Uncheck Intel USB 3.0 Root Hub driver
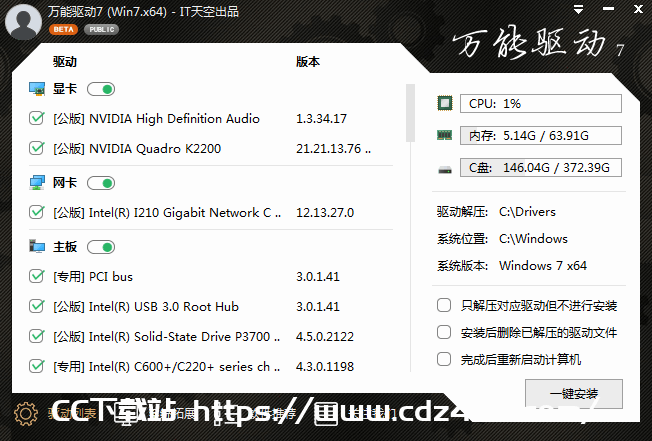This screenshot has width=652, height=441. click(37, 306)
